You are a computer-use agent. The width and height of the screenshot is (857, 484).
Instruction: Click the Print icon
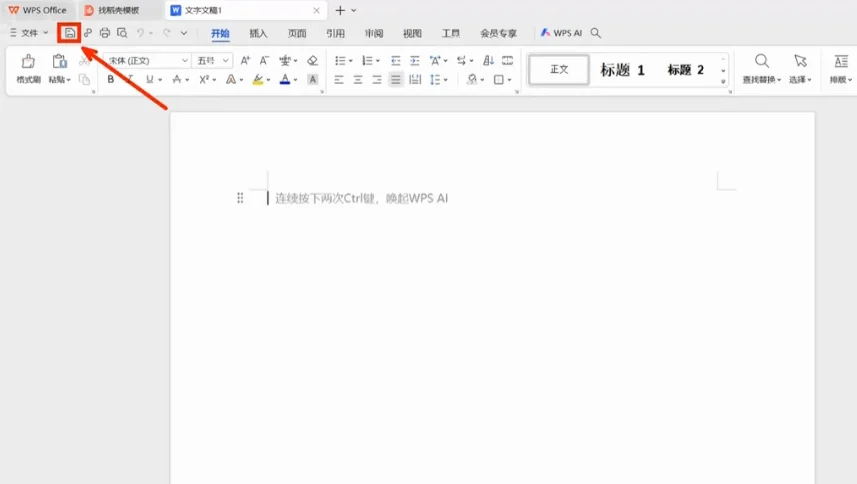coord(104,33)
